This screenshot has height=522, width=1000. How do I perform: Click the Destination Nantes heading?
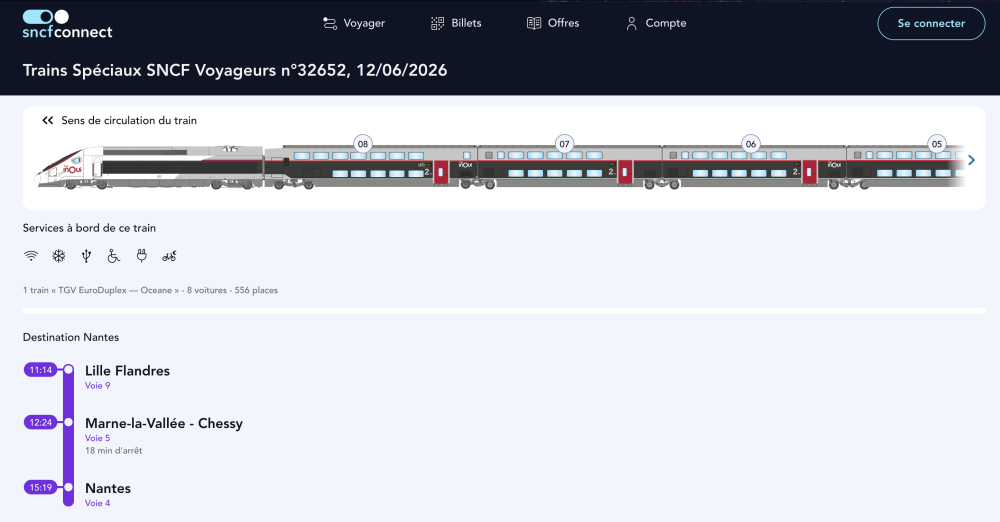tap(71, 337)
